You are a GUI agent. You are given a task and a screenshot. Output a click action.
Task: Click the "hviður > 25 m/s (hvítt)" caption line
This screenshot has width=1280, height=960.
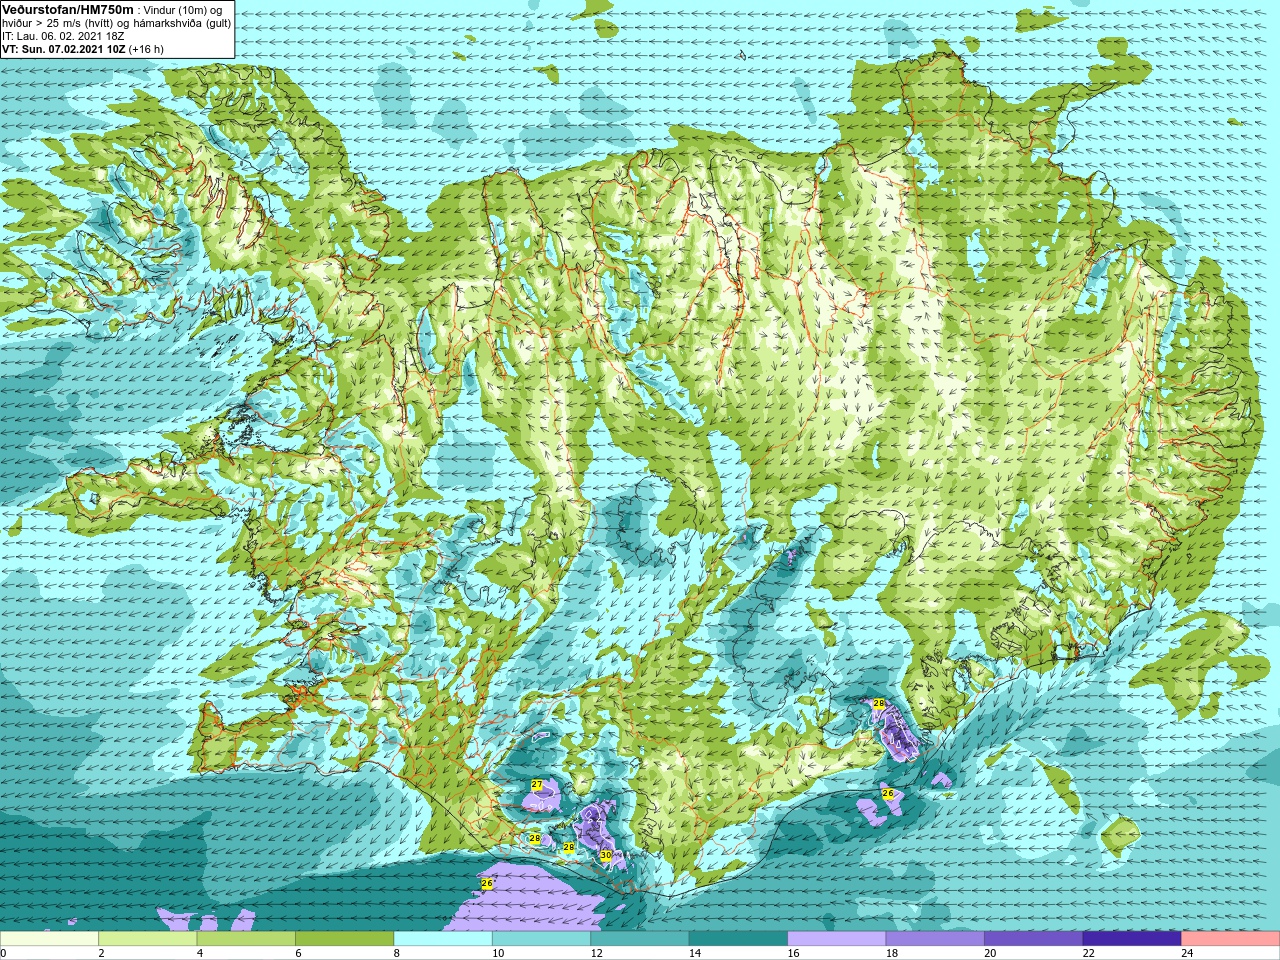116,23
